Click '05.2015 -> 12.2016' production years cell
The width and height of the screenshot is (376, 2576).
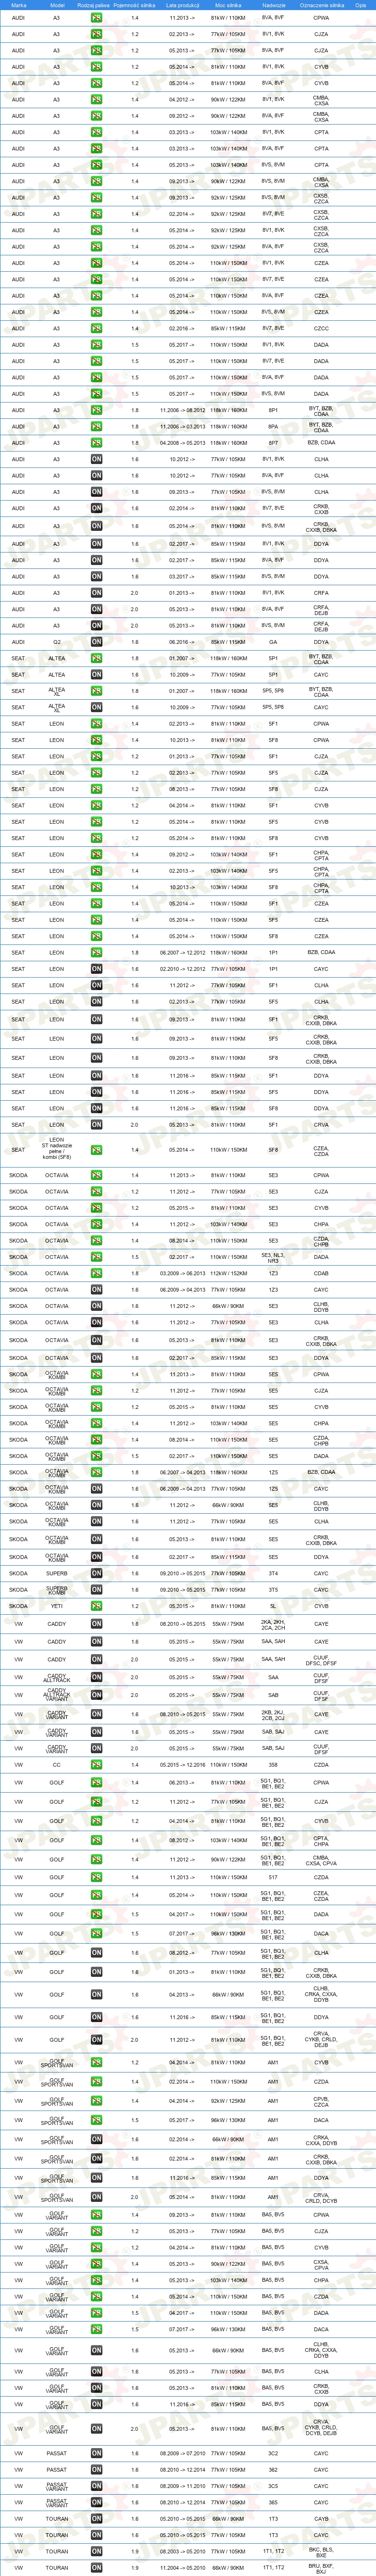pos(182,1765)
